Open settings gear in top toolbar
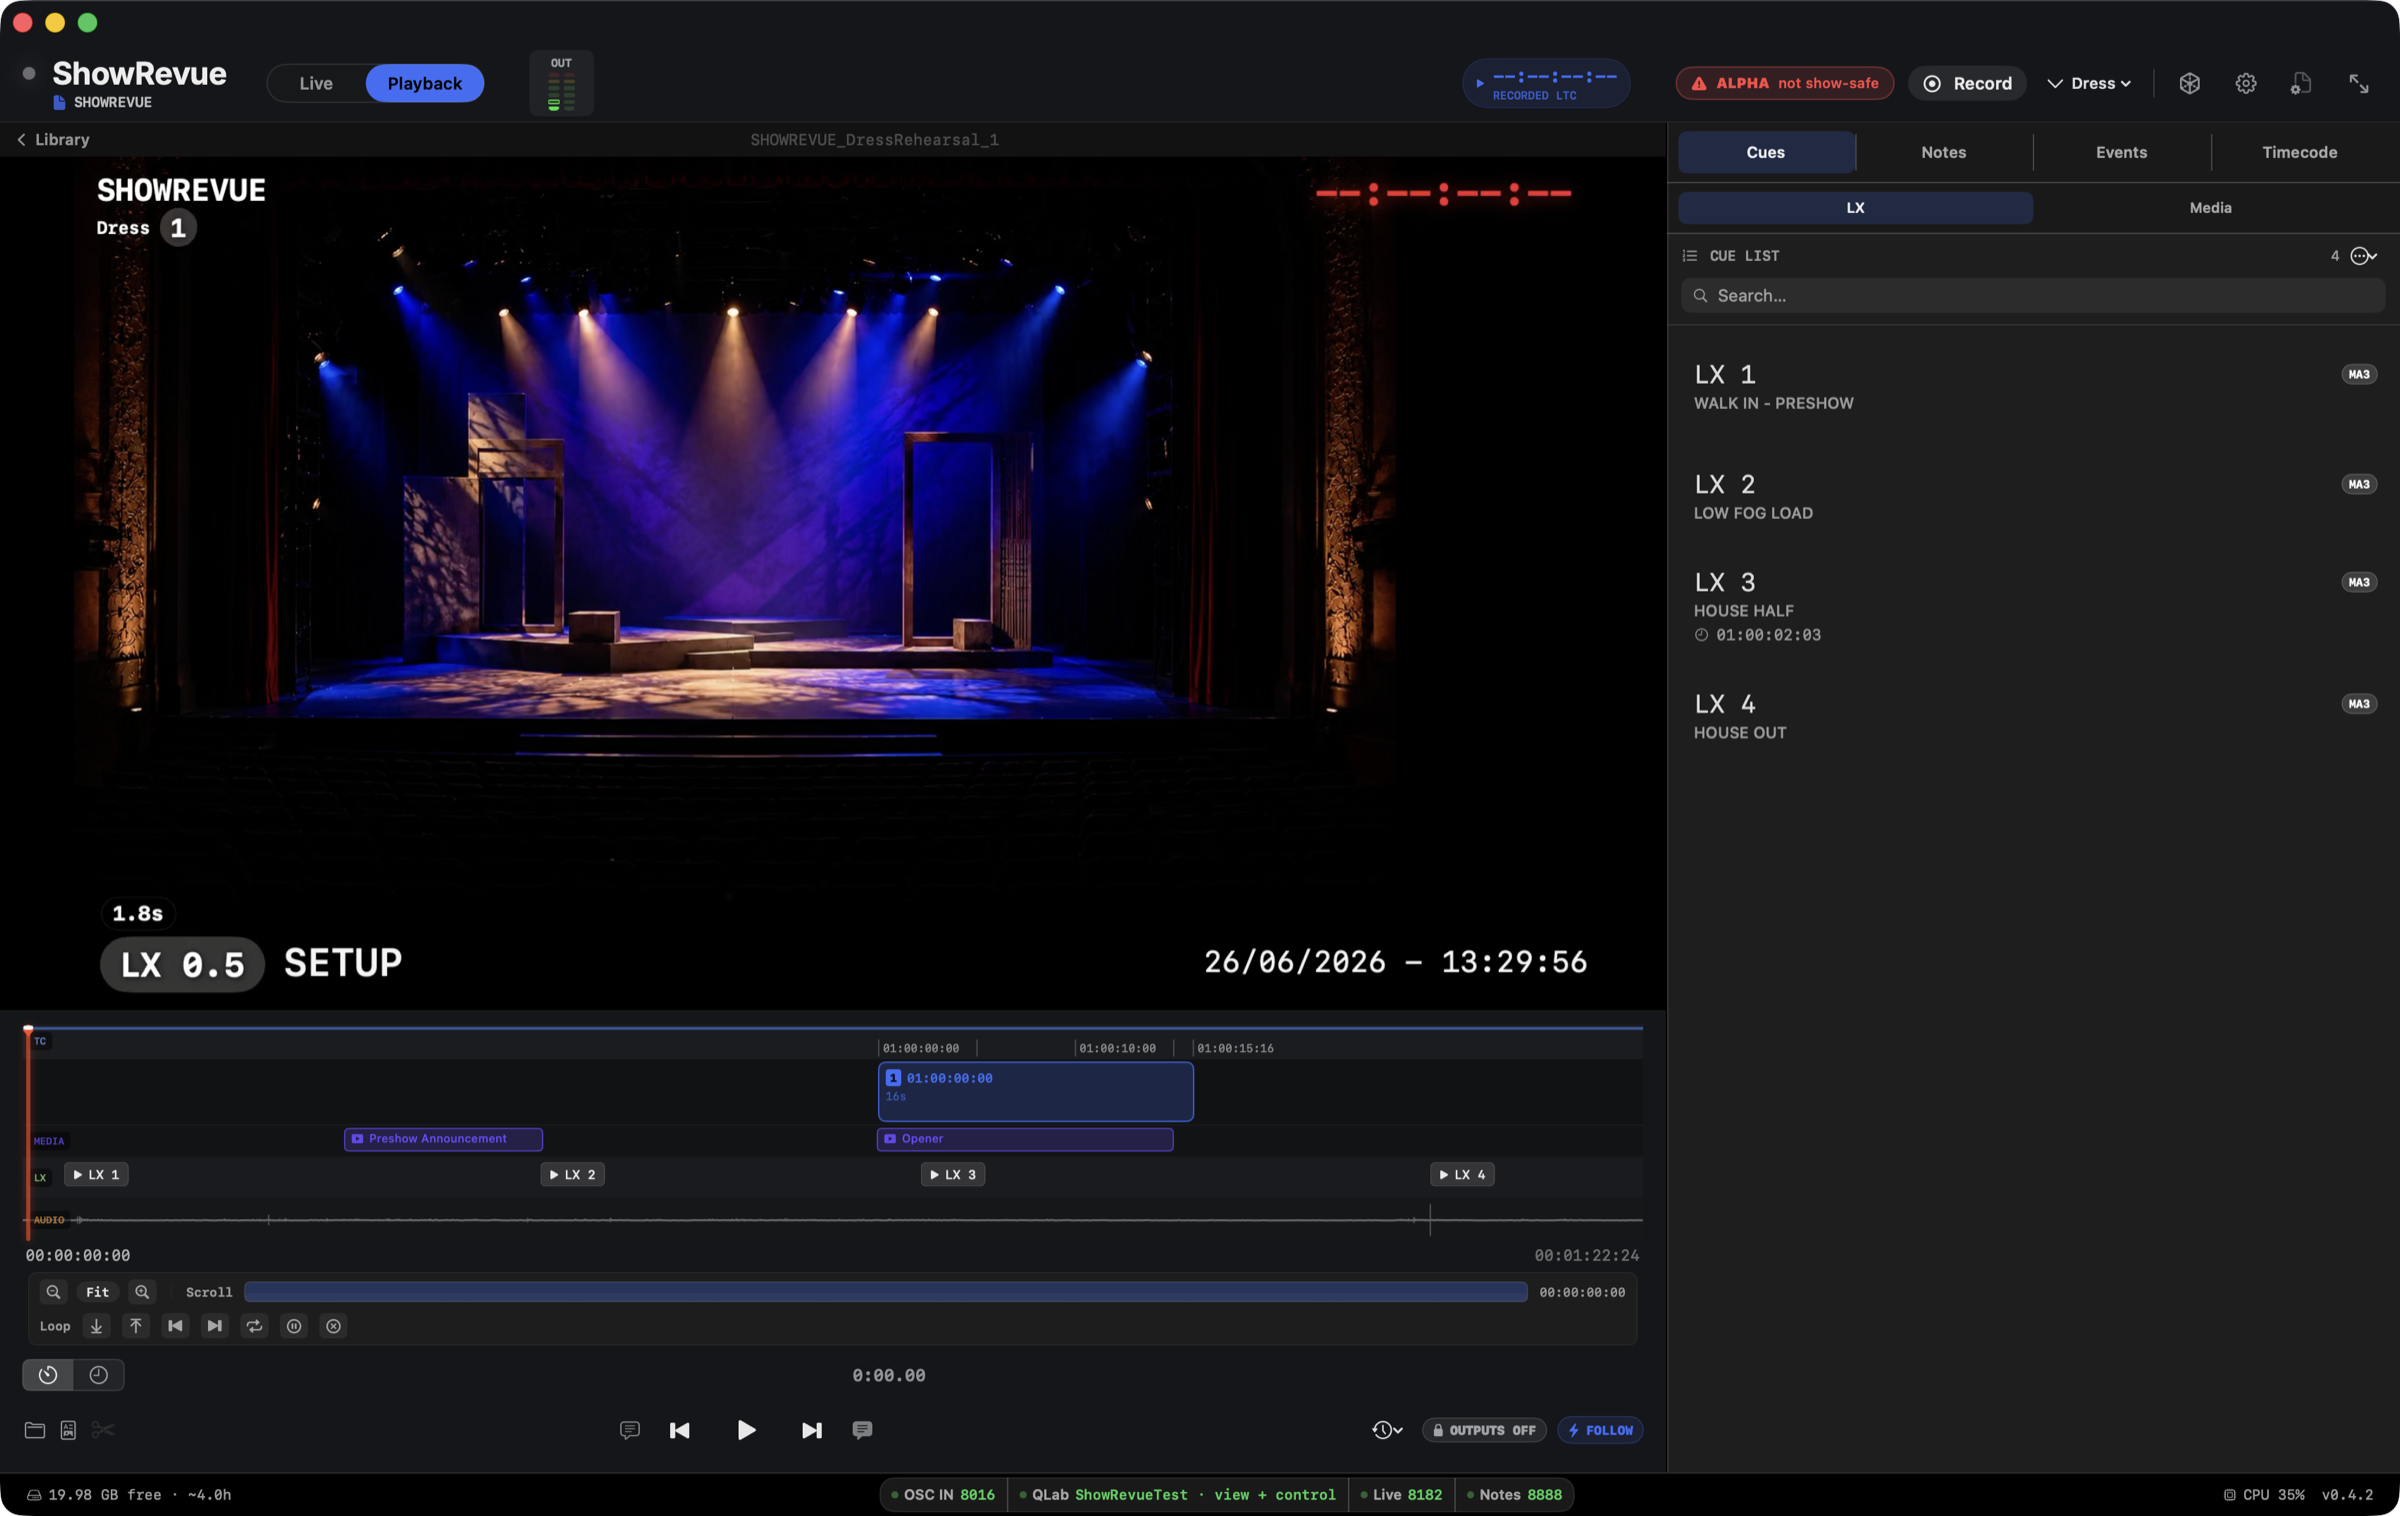 tap(2245, 83)
